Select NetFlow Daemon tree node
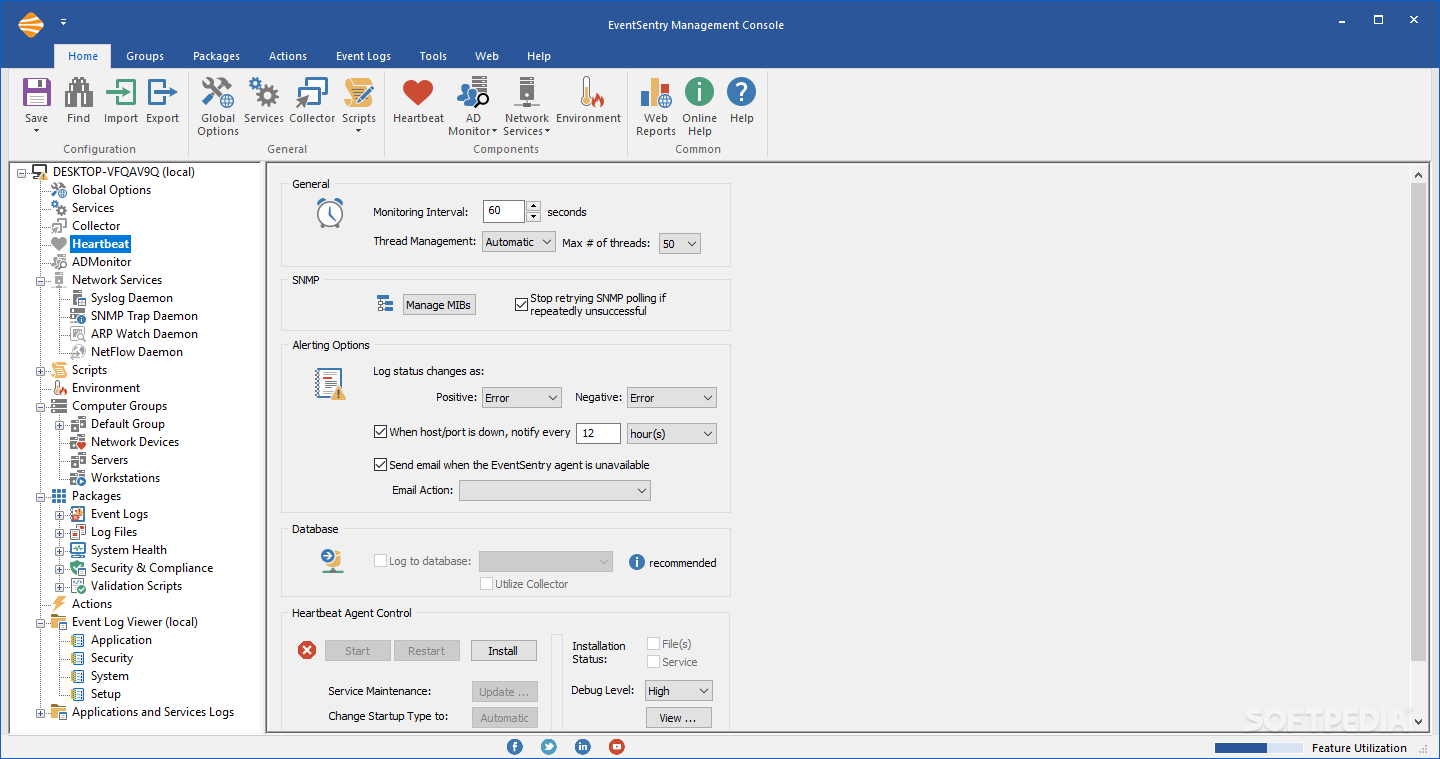This screenshot has width=1440, height=759. pos(137,352)
